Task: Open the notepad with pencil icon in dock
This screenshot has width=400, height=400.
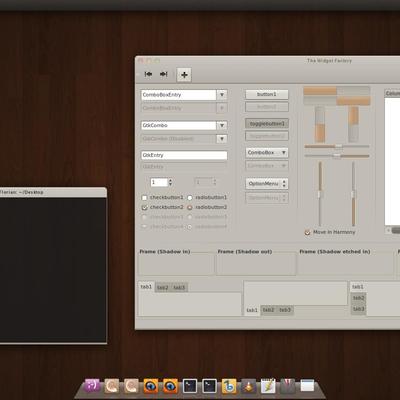Action: [268, 386]
